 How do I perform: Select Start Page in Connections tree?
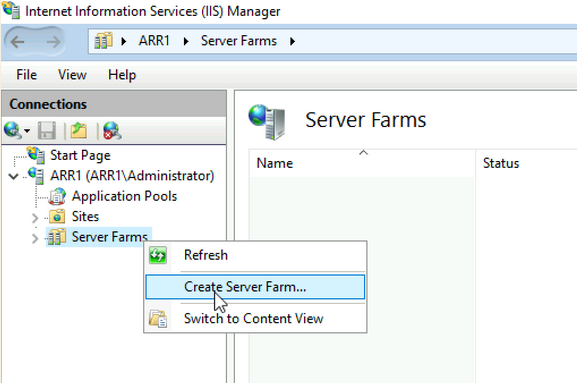point(80,156)
